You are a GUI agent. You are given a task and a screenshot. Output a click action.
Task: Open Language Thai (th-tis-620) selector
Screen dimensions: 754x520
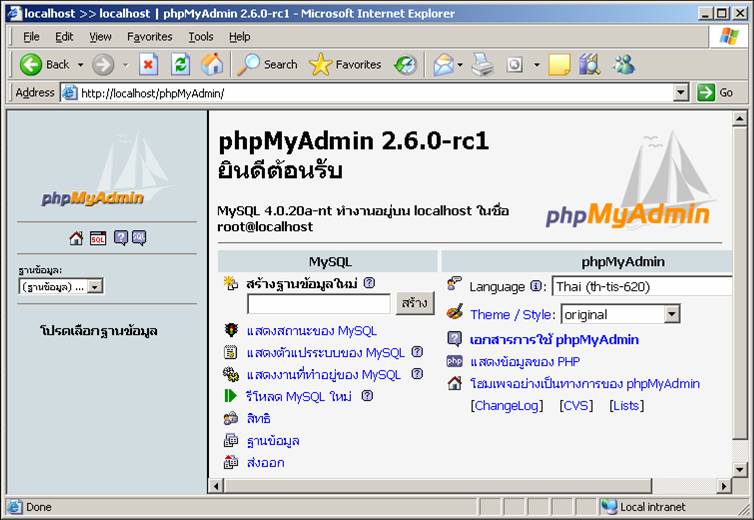[x=642, y=287]
